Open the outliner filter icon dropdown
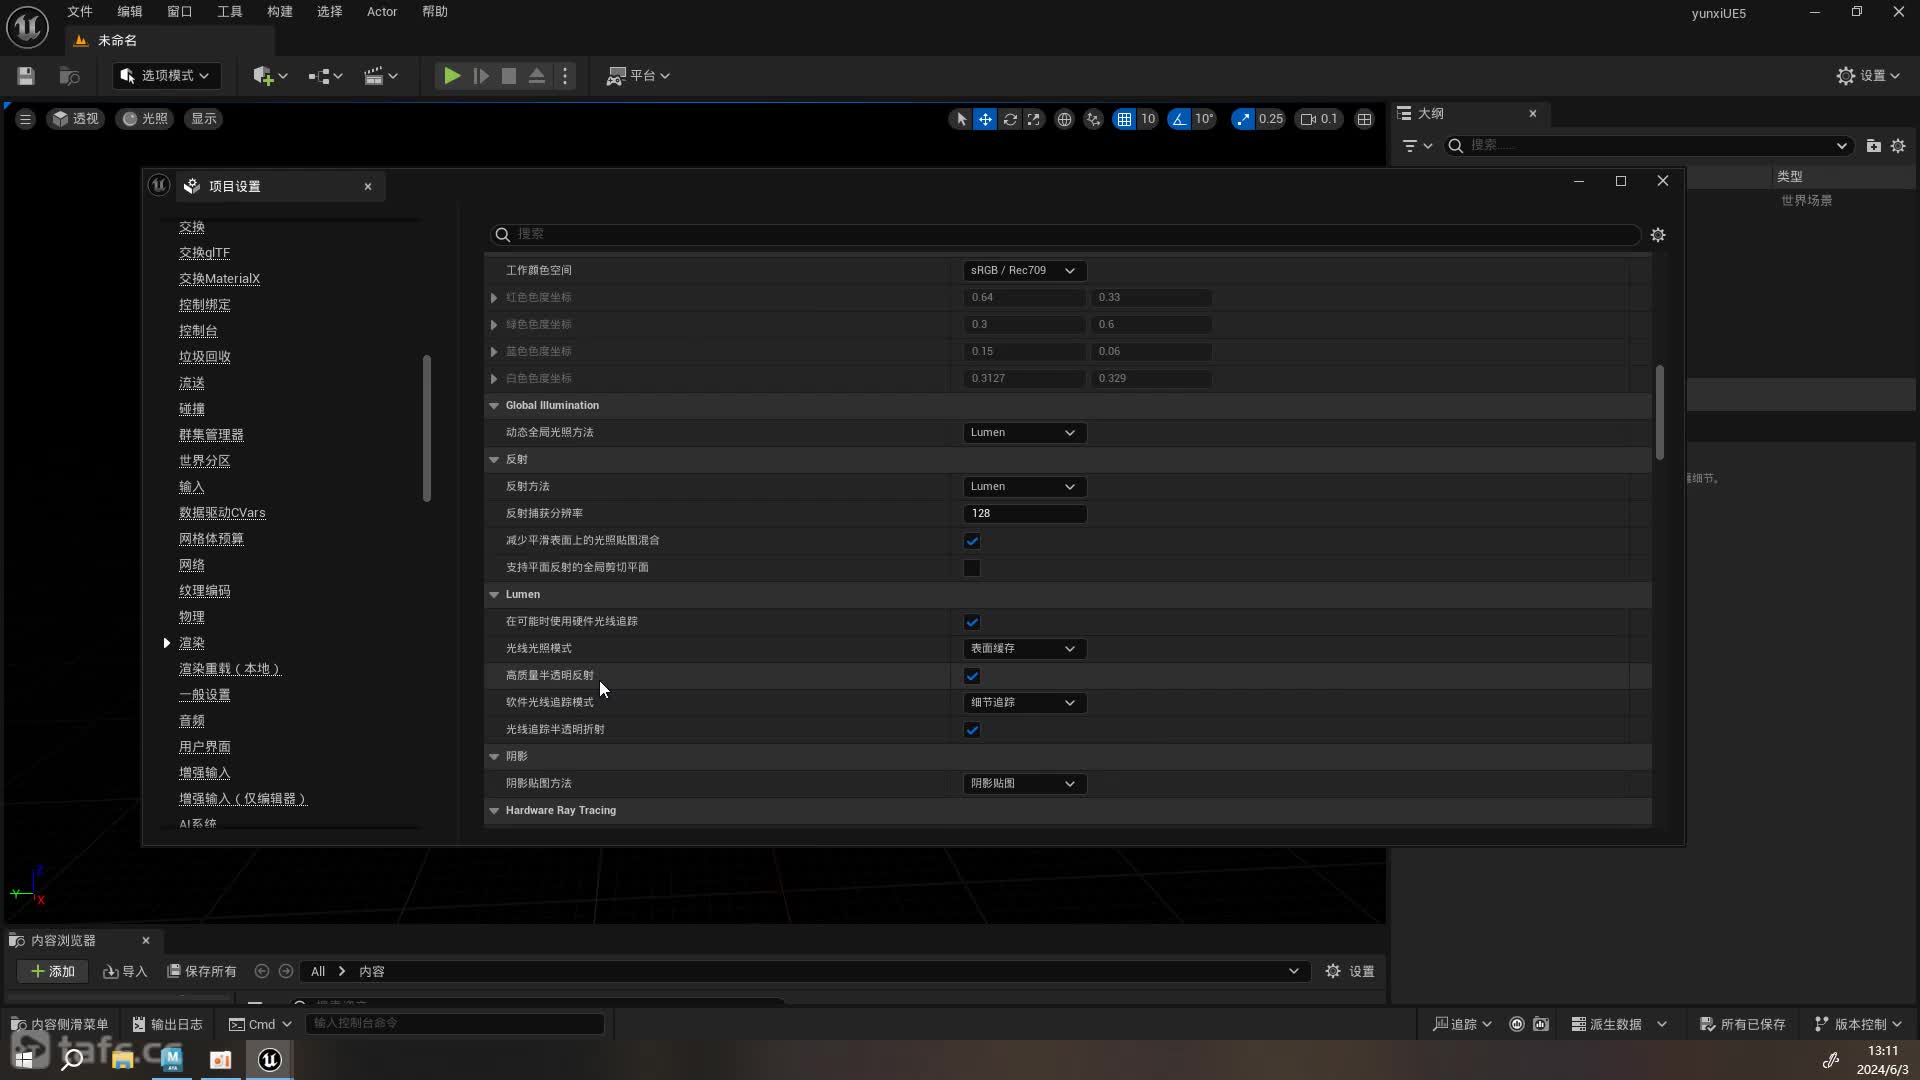Viewport: 1920px width, 1080px height. coord(1417,146)
